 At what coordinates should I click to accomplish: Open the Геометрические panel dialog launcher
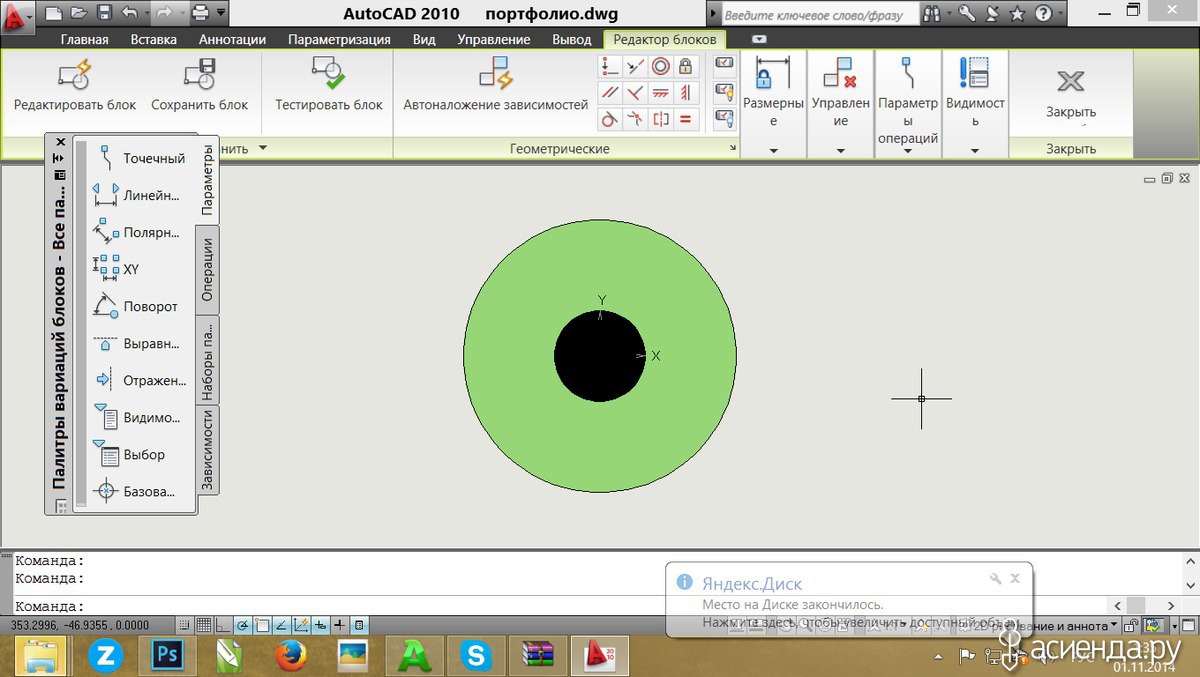[733, 149]
